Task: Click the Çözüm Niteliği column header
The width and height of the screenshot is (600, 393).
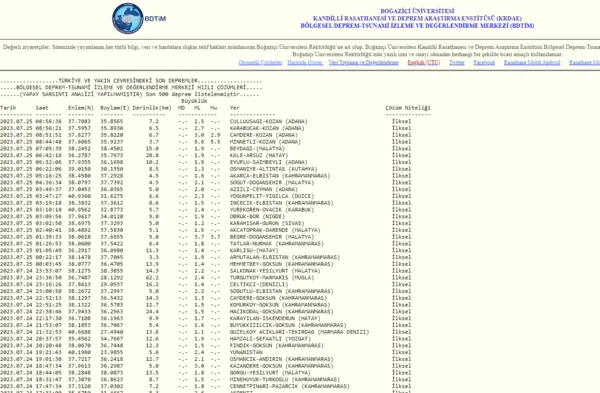Action: [x=408, y=108]
